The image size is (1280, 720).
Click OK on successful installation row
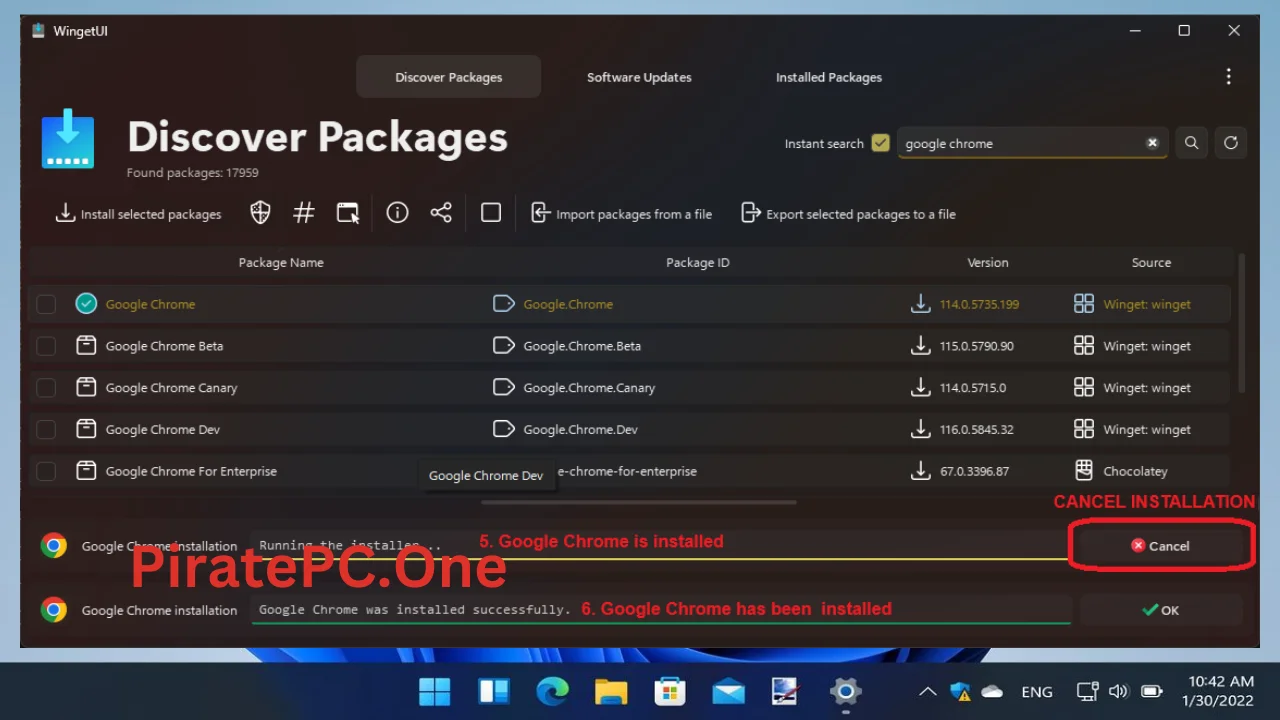1161,610
